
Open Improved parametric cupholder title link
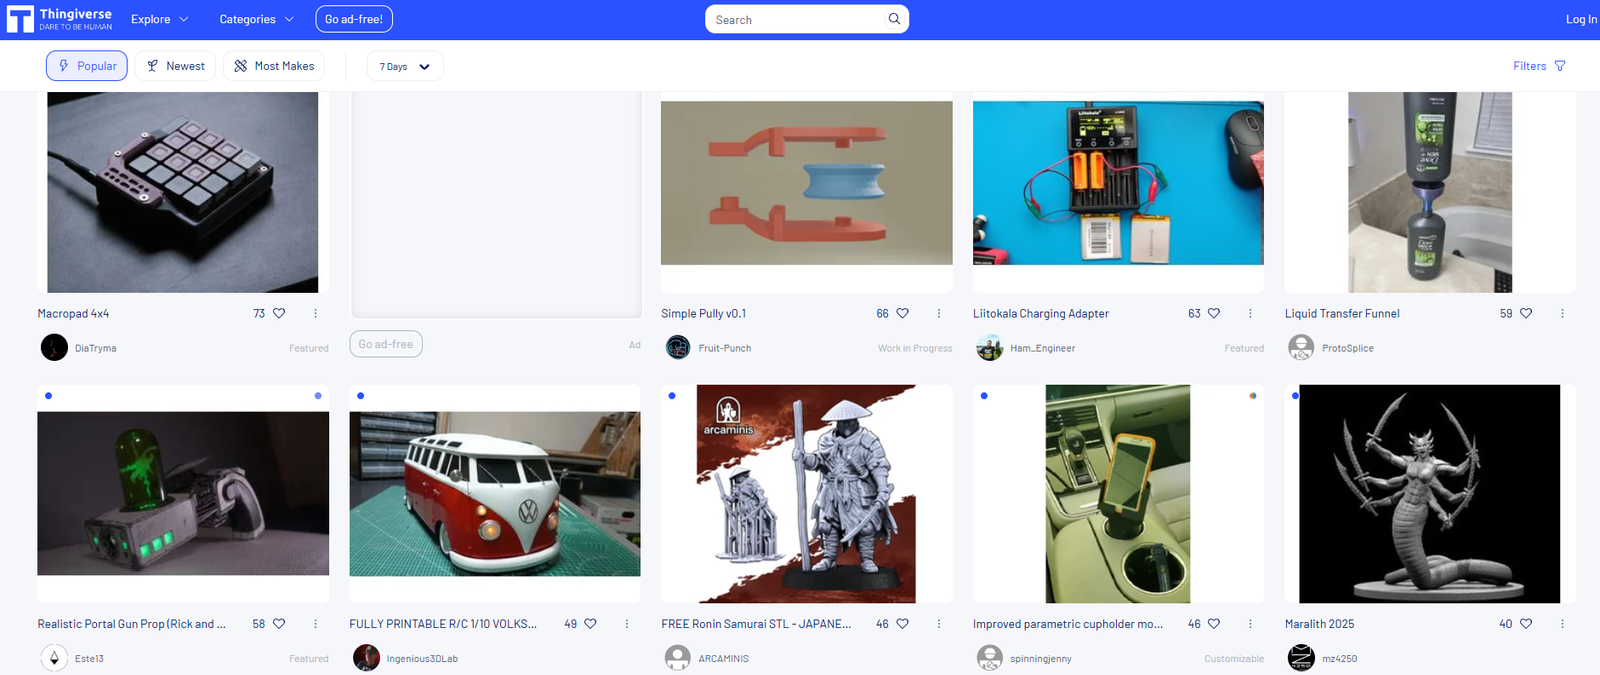point(1068,623)
